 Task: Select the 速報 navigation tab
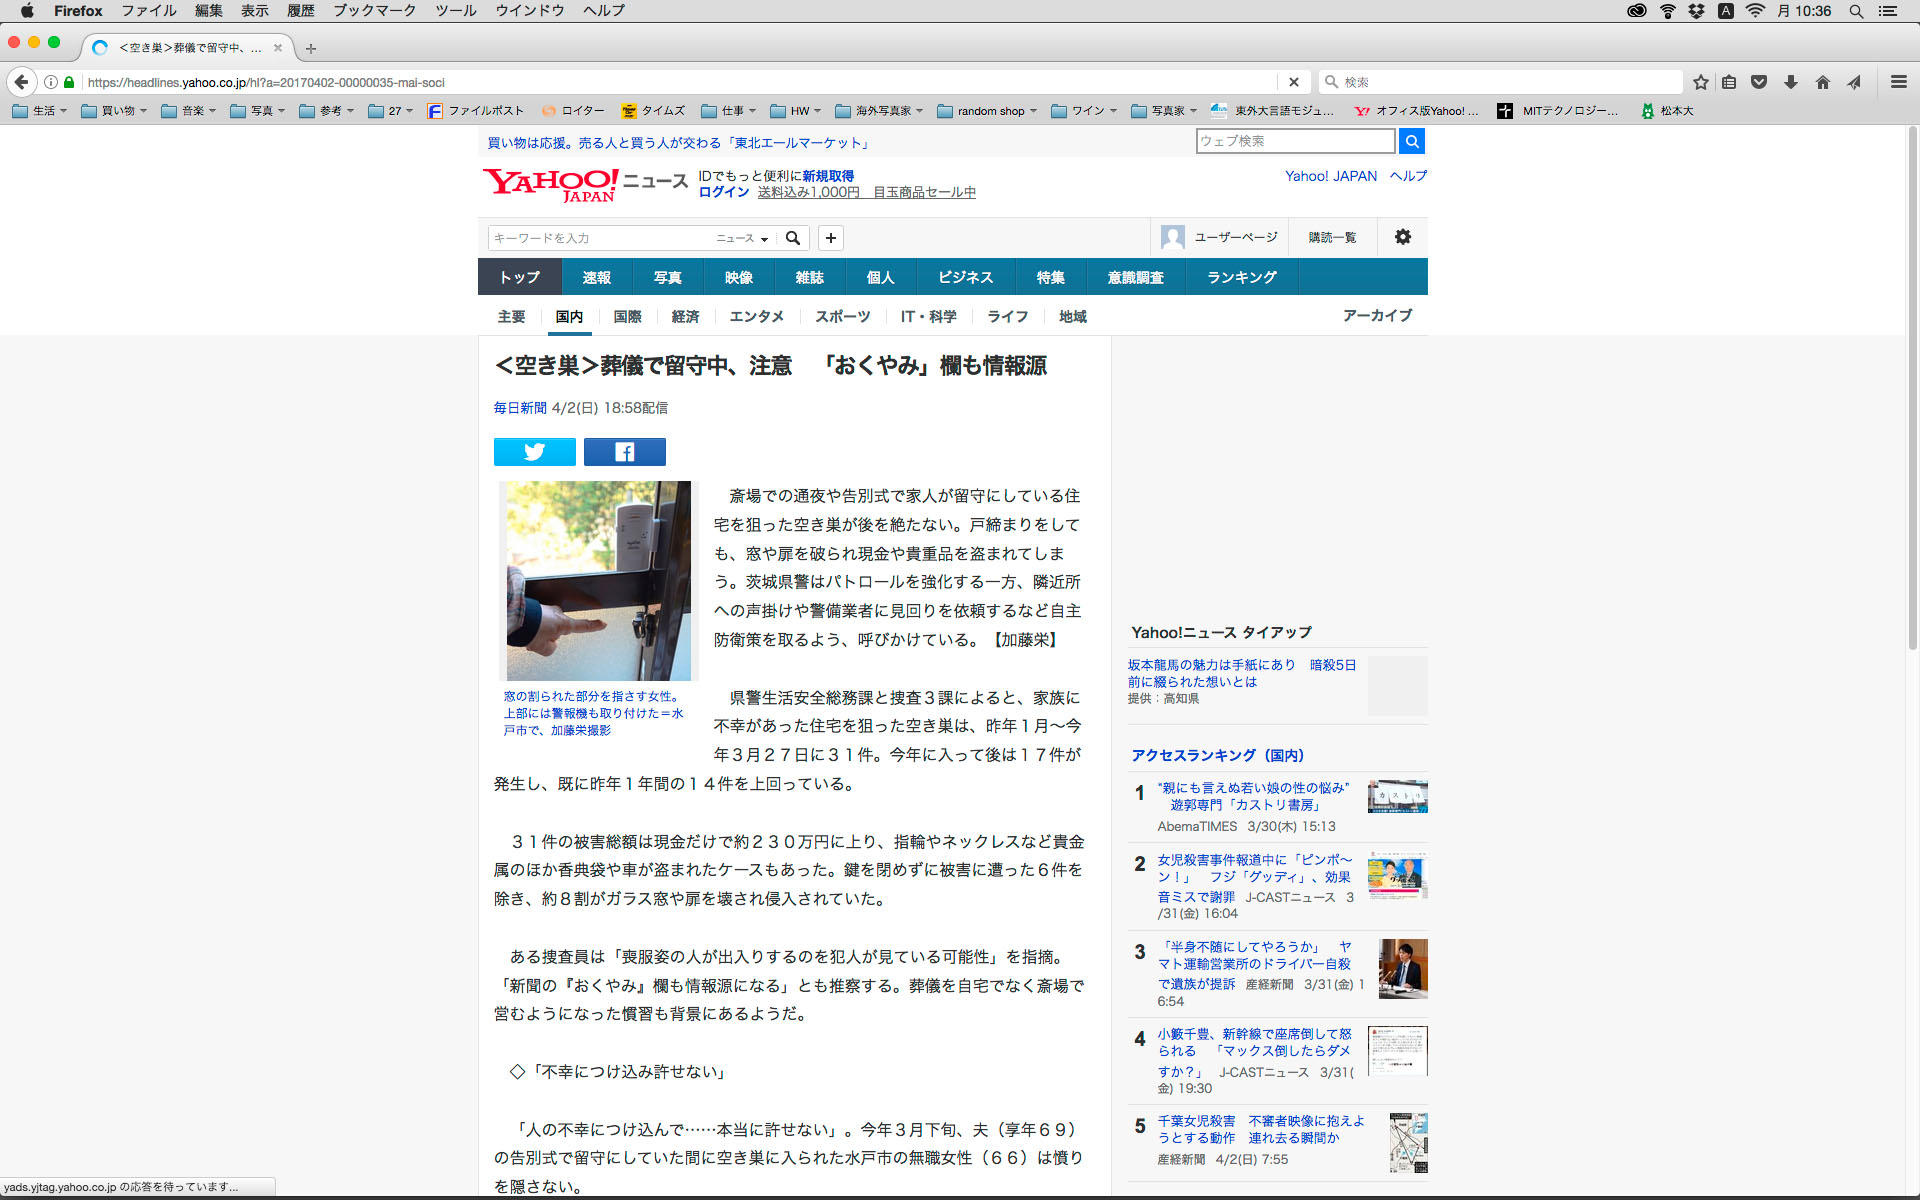(596, 277)
